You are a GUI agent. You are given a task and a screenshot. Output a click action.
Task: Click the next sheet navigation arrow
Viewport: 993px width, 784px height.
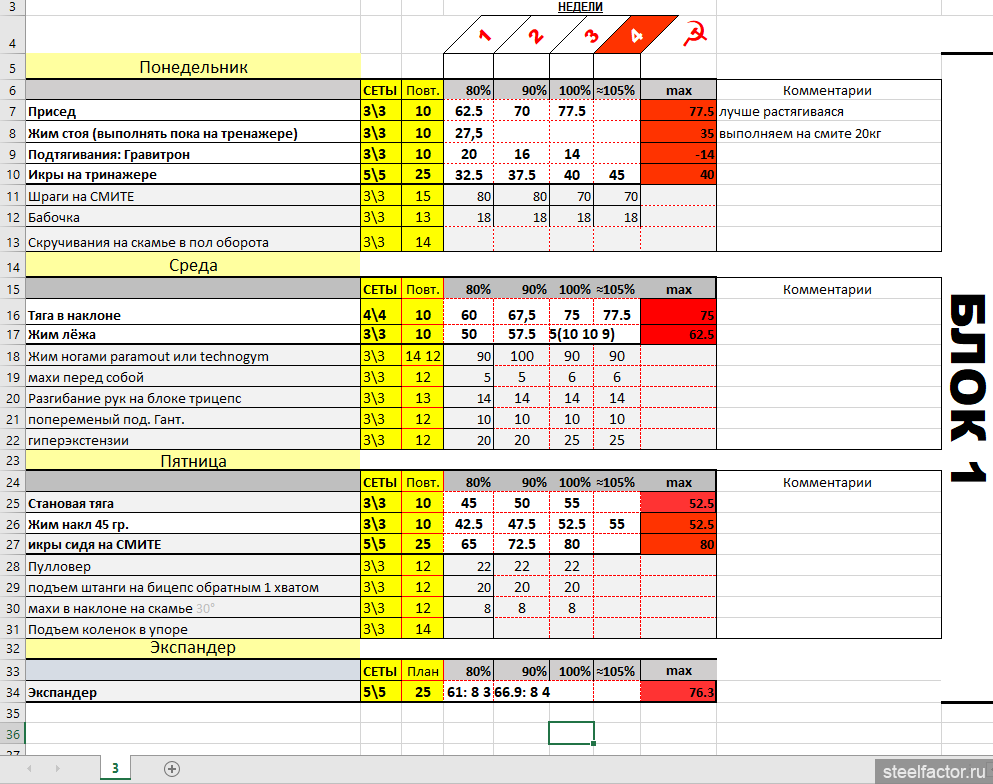tap(55, 768)
